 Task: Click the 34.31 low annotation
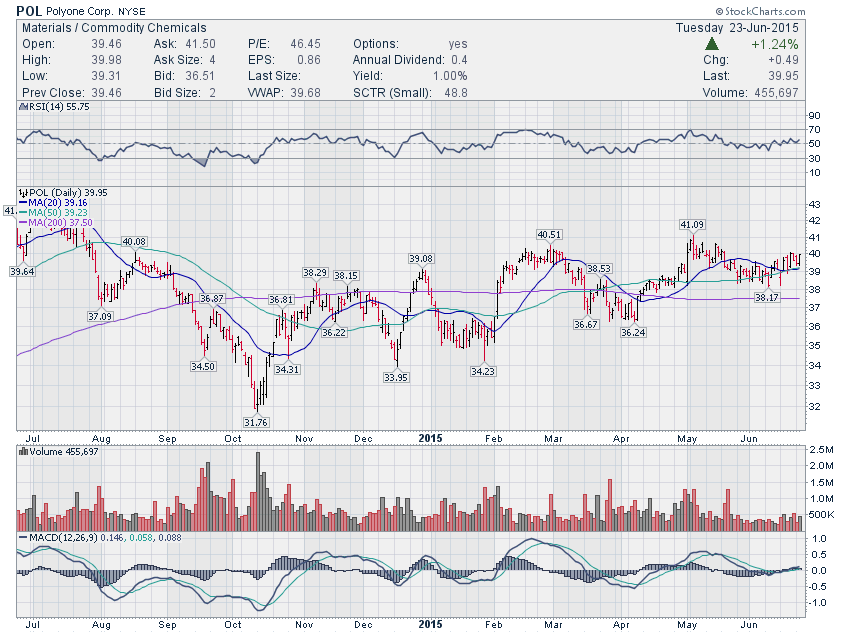(287, 369)
